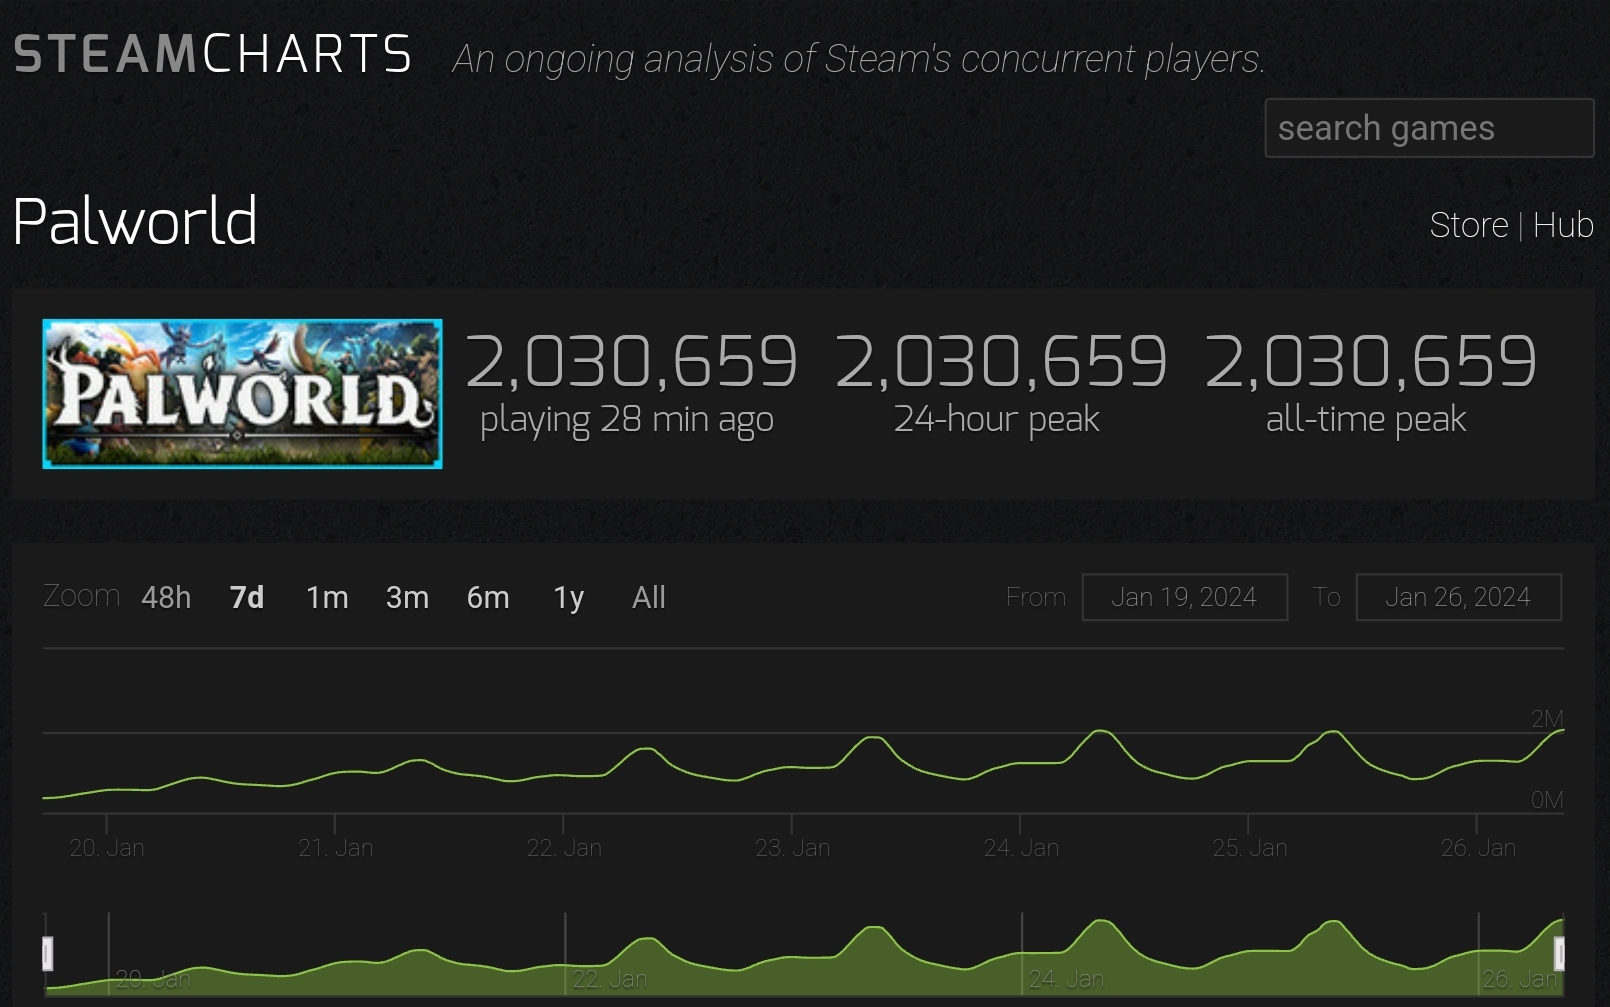Show All time chart range
1610x1007 pixels.
pos(648,597)
